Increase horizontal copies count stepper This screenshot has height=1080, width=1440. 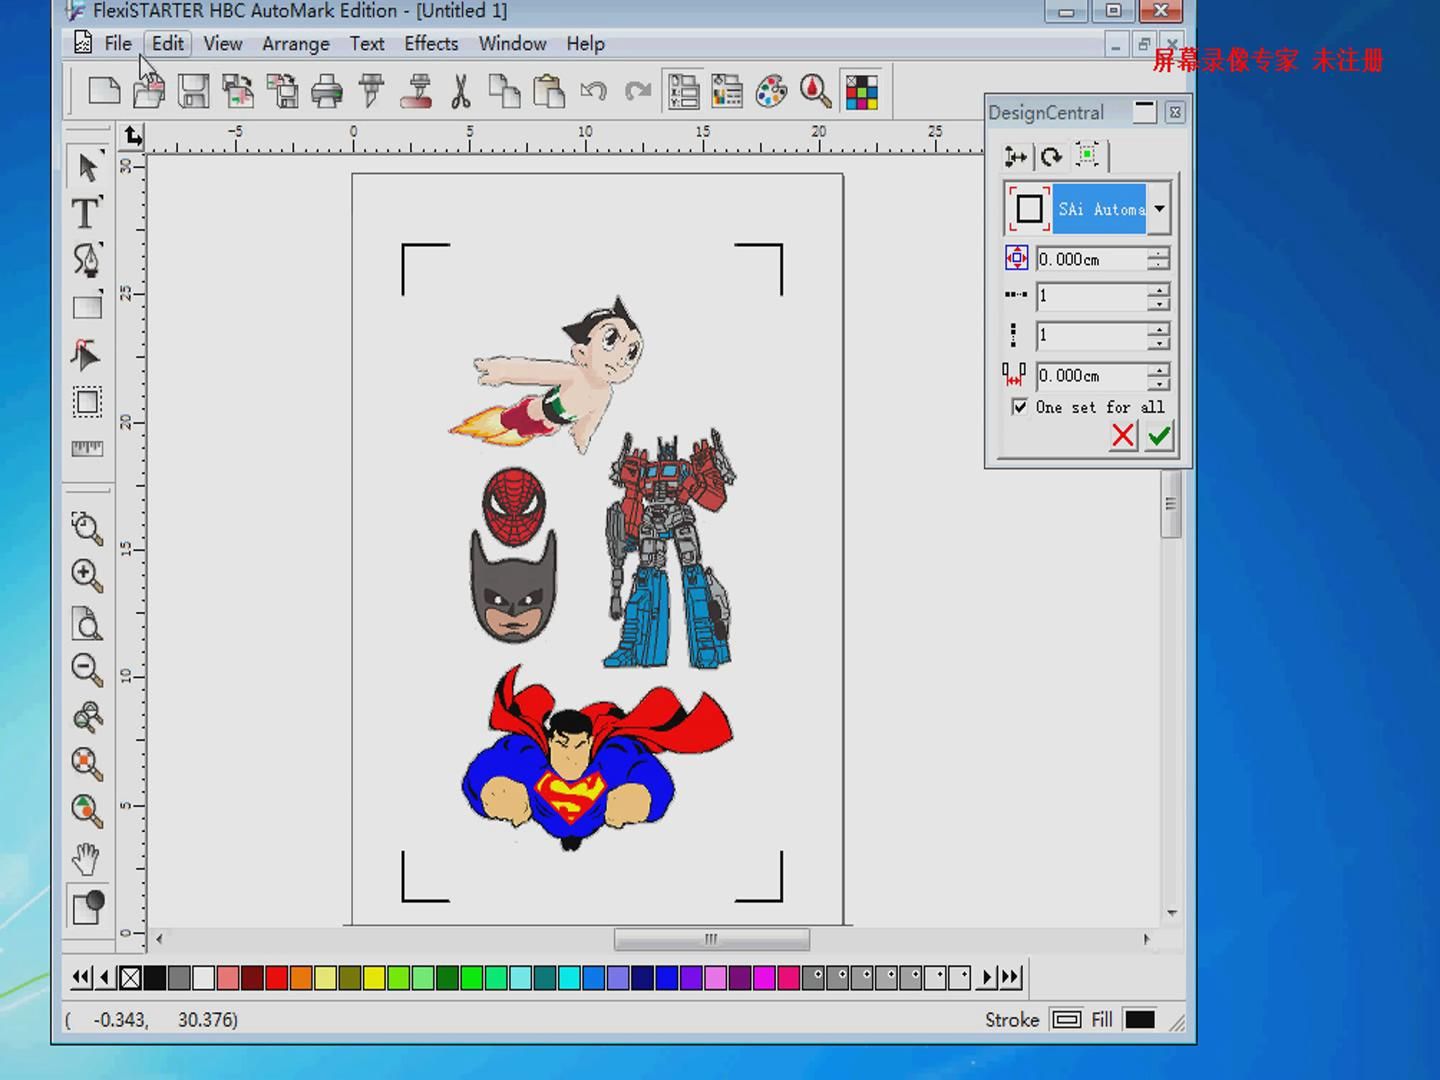pyautogui.click(x=1158, y=290)
